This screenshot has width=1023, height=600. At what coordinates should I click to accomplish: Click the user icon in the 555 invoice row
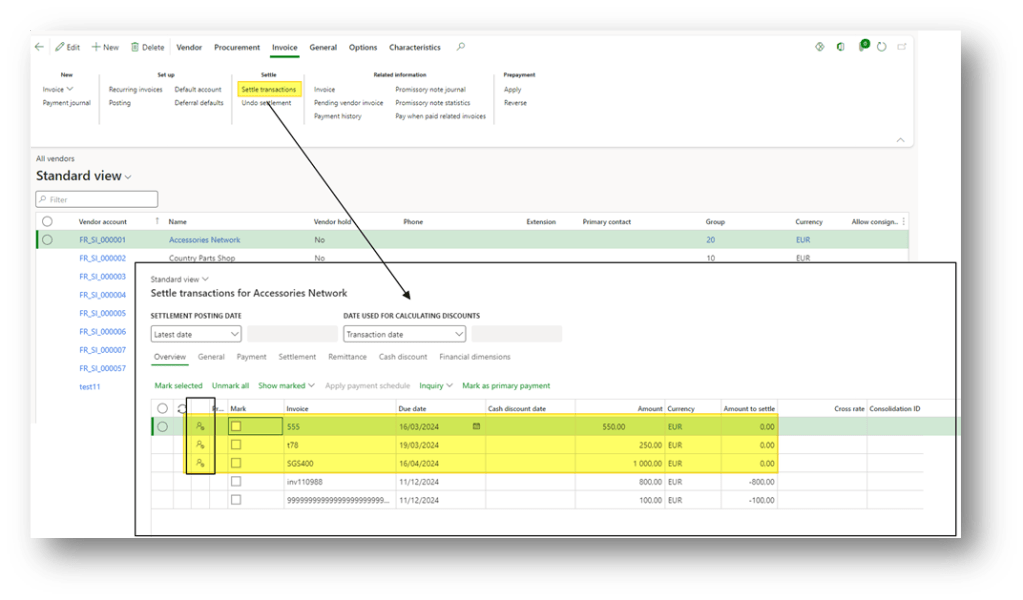coord(200,426)
